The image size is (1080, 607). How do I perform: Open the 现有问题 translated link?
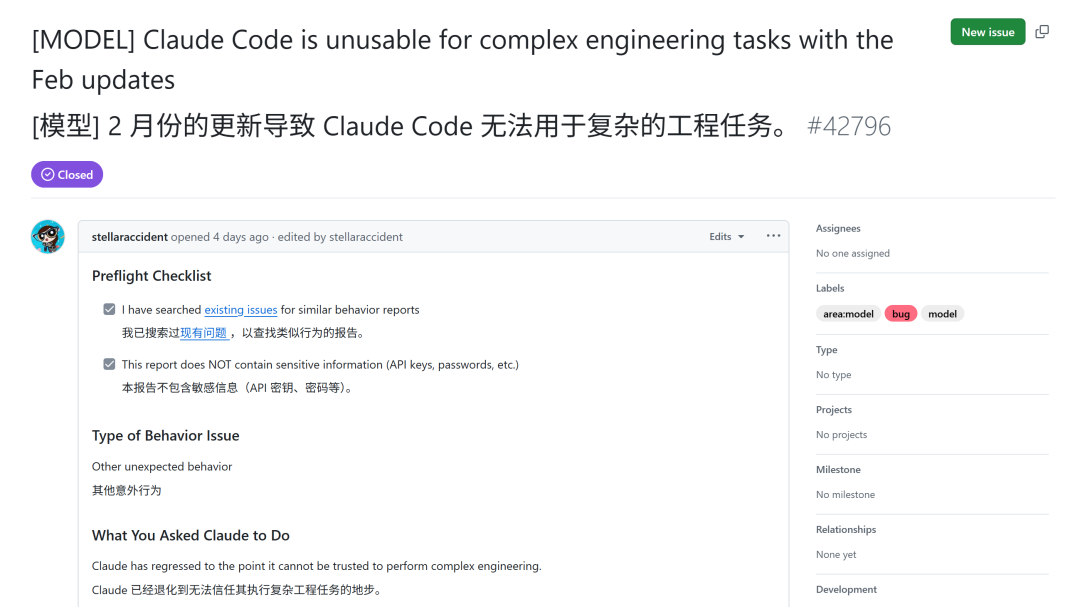pyautogui.click(x=204, y=333)
